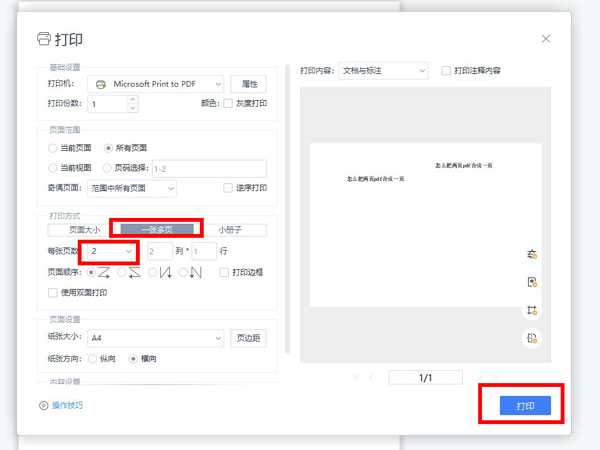
Task: Click the top floating tool icon in preview
Action: click(532, 254)
